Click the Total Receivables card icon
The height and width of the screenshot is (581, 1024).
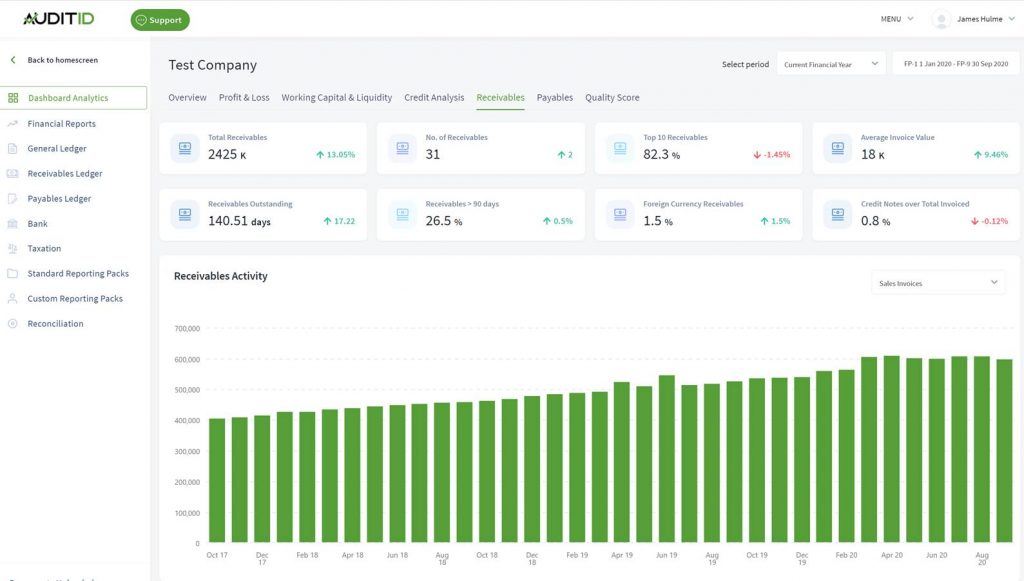[185, 148]
